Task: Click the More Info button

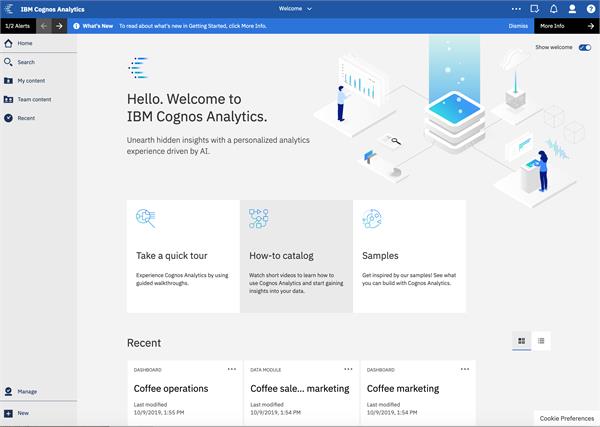Action: pos(567,26)
